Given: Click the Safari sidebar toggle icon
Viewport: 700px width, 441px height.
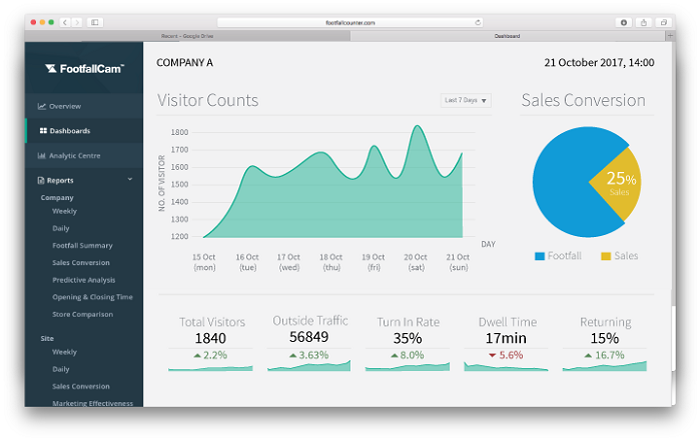Looking at the screenshot, I should click(x=95, y=21).
